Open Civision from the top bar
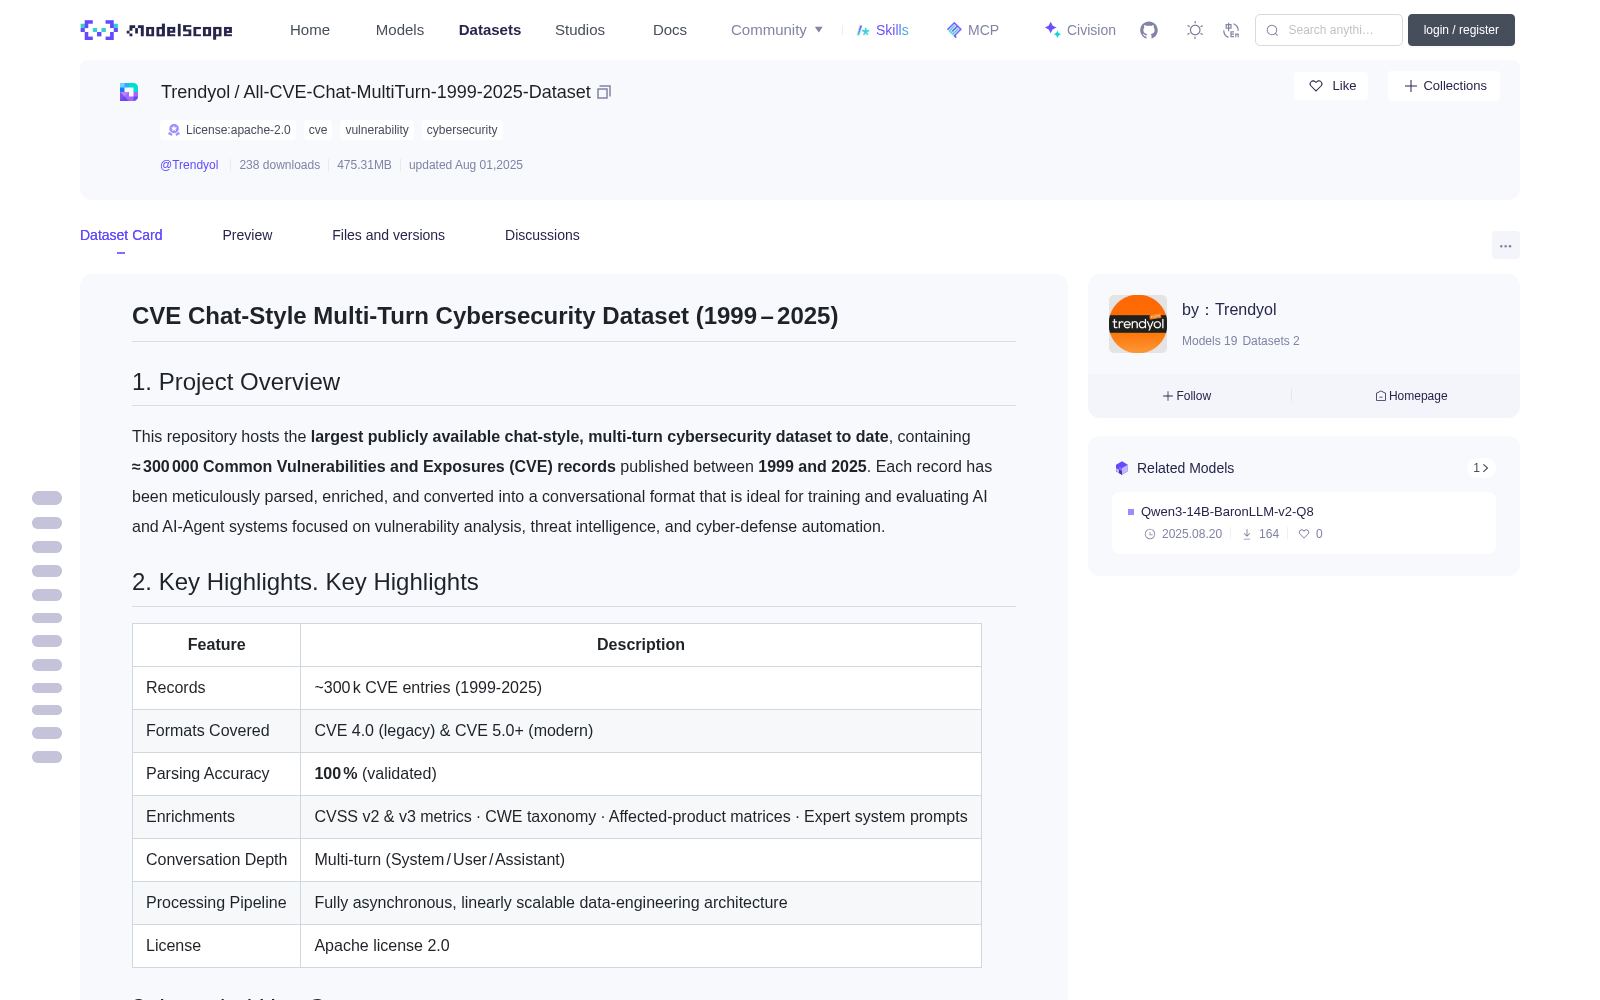Image resolution: width=1600 pixels, height=1000 pixels. point(1080,30)
